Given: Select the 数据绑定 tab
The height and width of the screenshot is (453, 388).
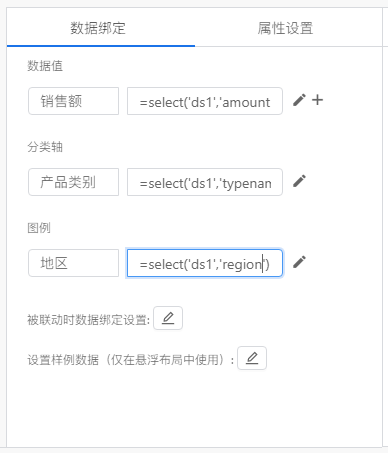Looking at the screenshot, I should 98,28.
